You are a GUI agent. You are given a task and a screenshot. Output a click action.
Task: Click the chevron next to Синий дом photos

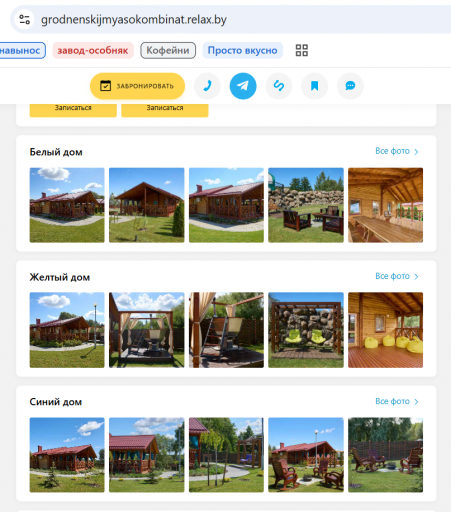pos(416,402)
